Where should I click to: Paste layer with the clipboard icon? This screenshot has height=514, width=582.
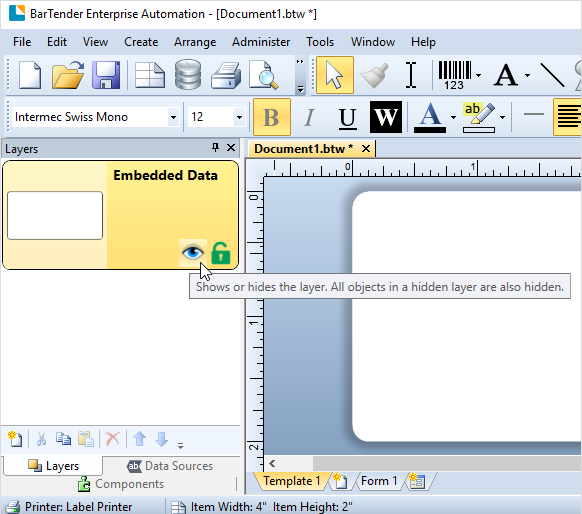86,439
